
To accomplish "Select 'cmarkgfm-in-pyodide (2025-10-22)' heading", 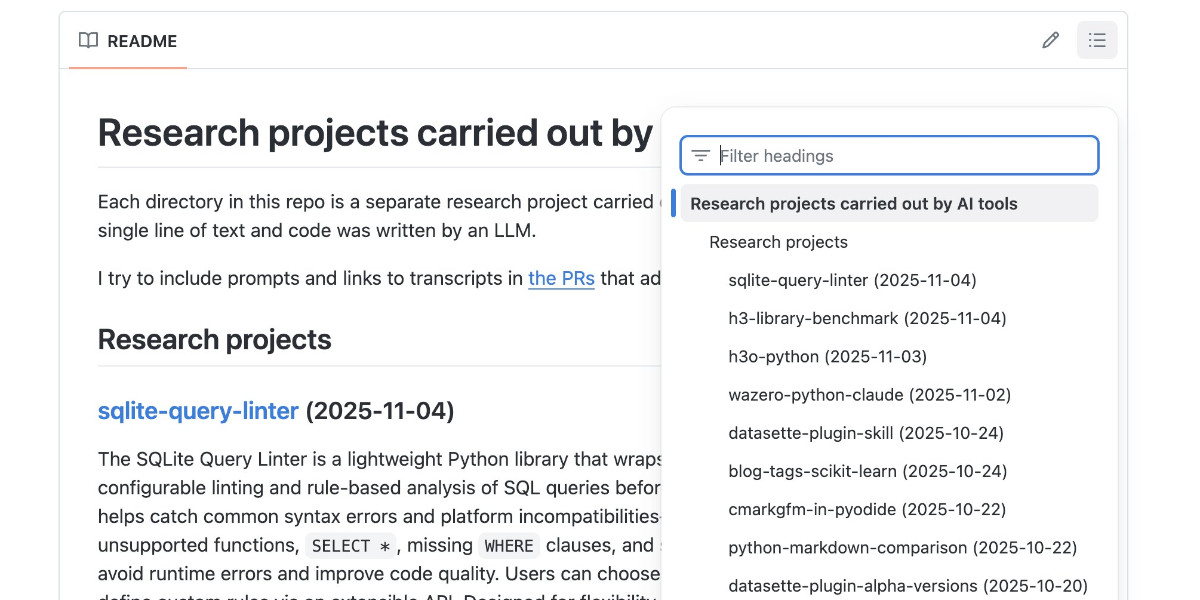I will (866, 509).
